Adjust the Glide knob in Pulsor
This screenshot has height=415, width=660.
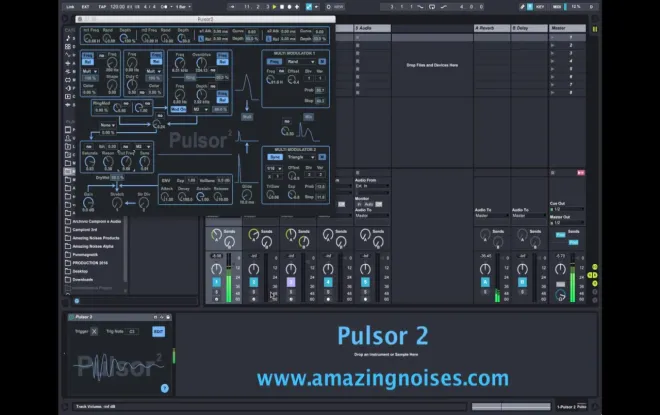(x=247, y=194)
